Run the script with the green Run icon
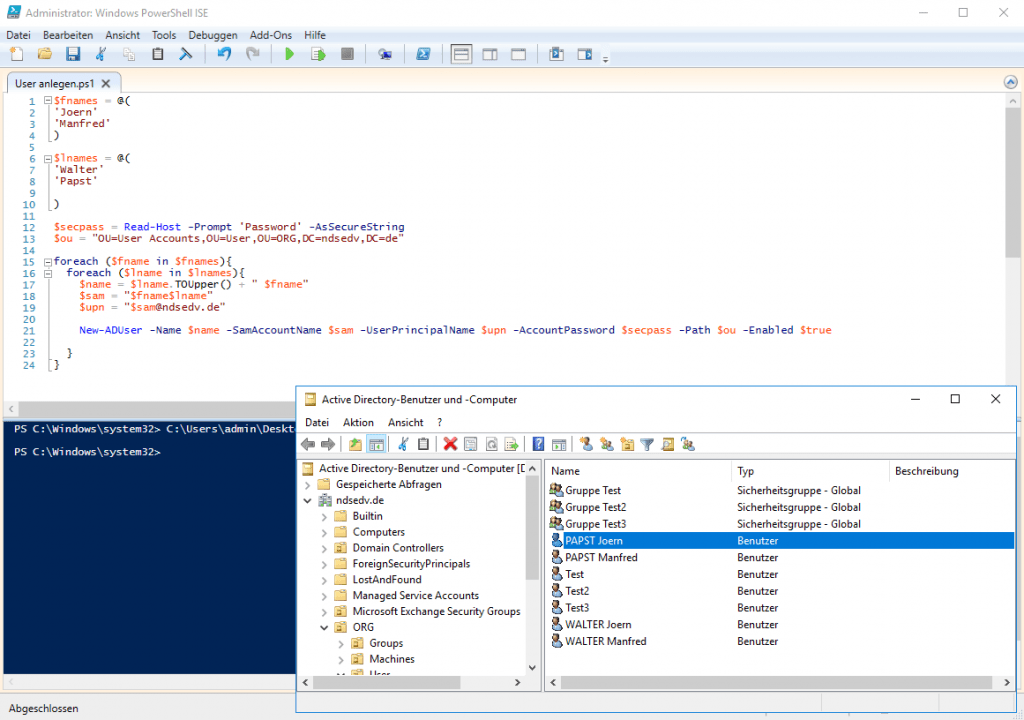The height and width of the screenshot is (720, 1024). pos(290,54)
